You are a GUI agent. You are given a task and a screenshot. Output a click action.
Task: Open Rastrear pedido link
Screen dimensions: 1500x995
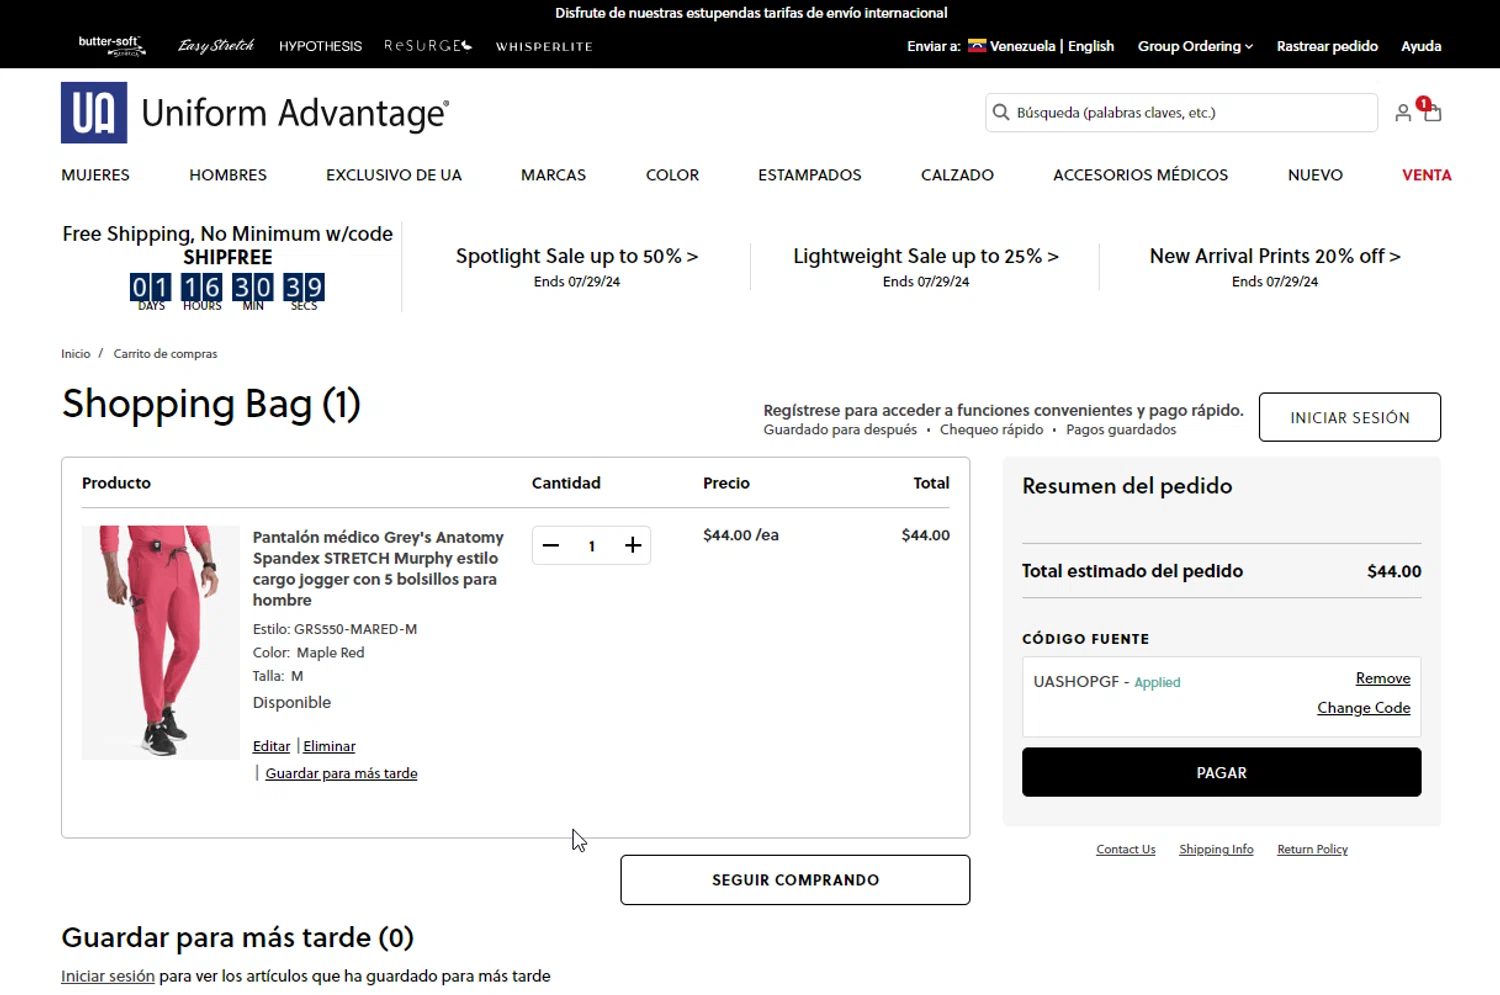[x=1327, y=46]
